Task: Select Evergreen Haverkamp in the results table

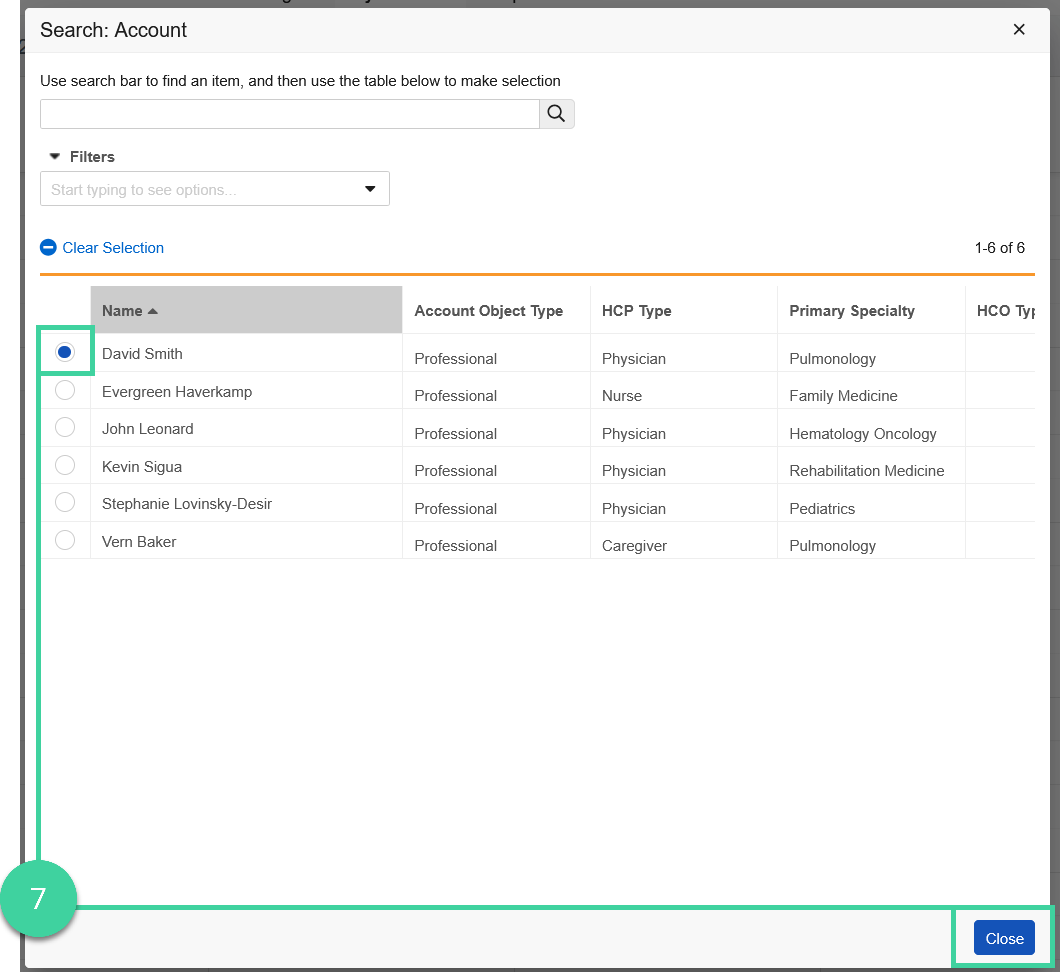Action: (x=64, y=390)
